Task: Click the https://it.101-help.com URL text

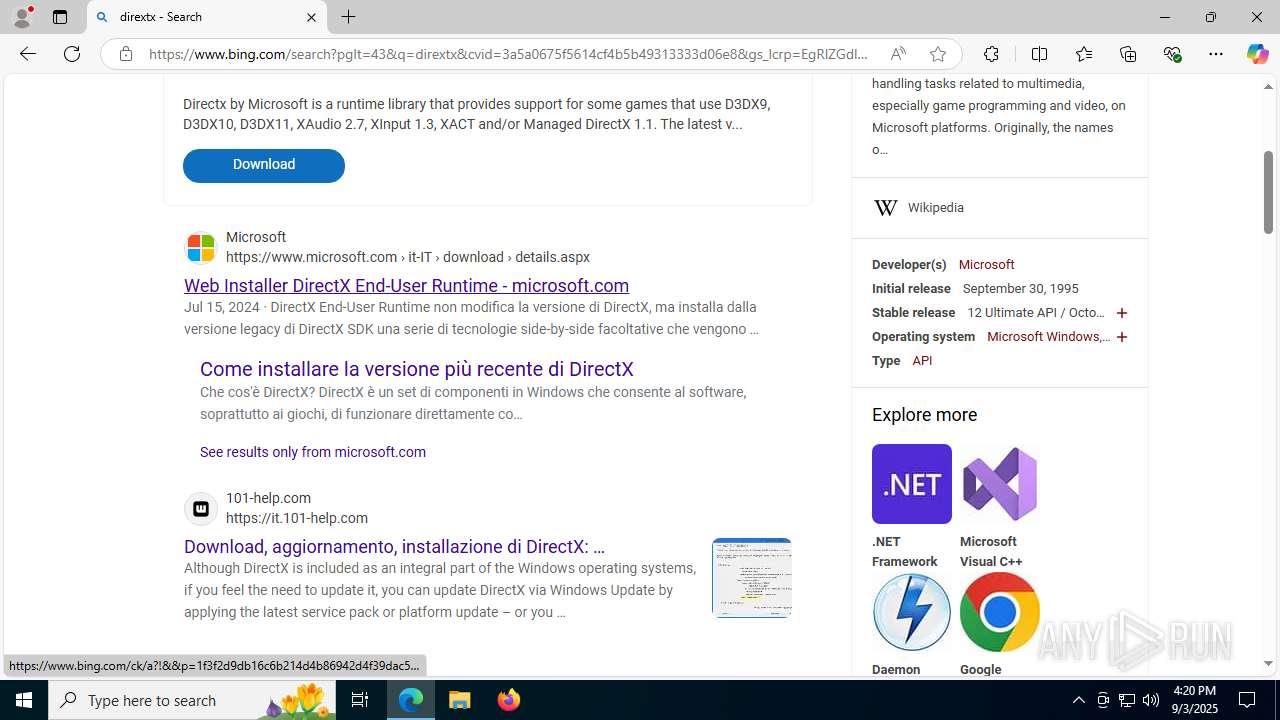Action: pyautogui.click(x=297, y=518)
